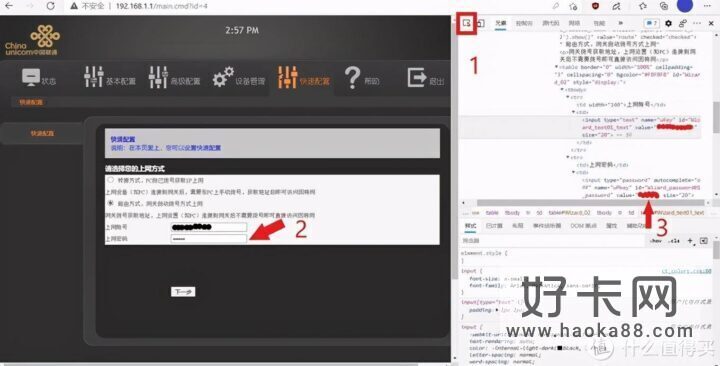Collapse the tbody node arrow
Screen dimensions: 720x366
pyautogui.click(x=562, y=90)
